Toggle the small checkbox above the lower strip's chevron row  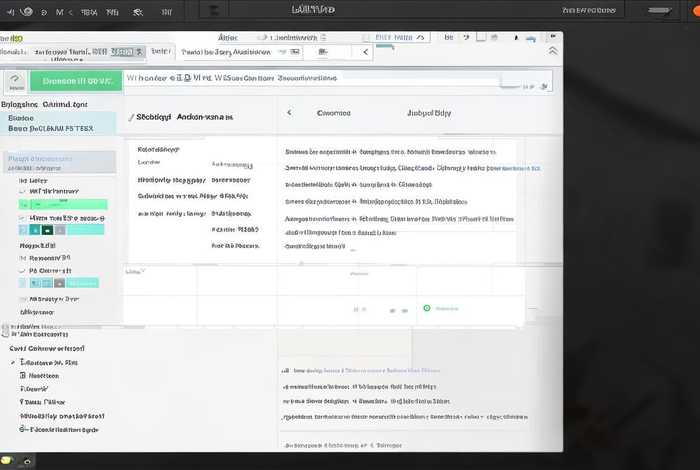coord(23,258)
